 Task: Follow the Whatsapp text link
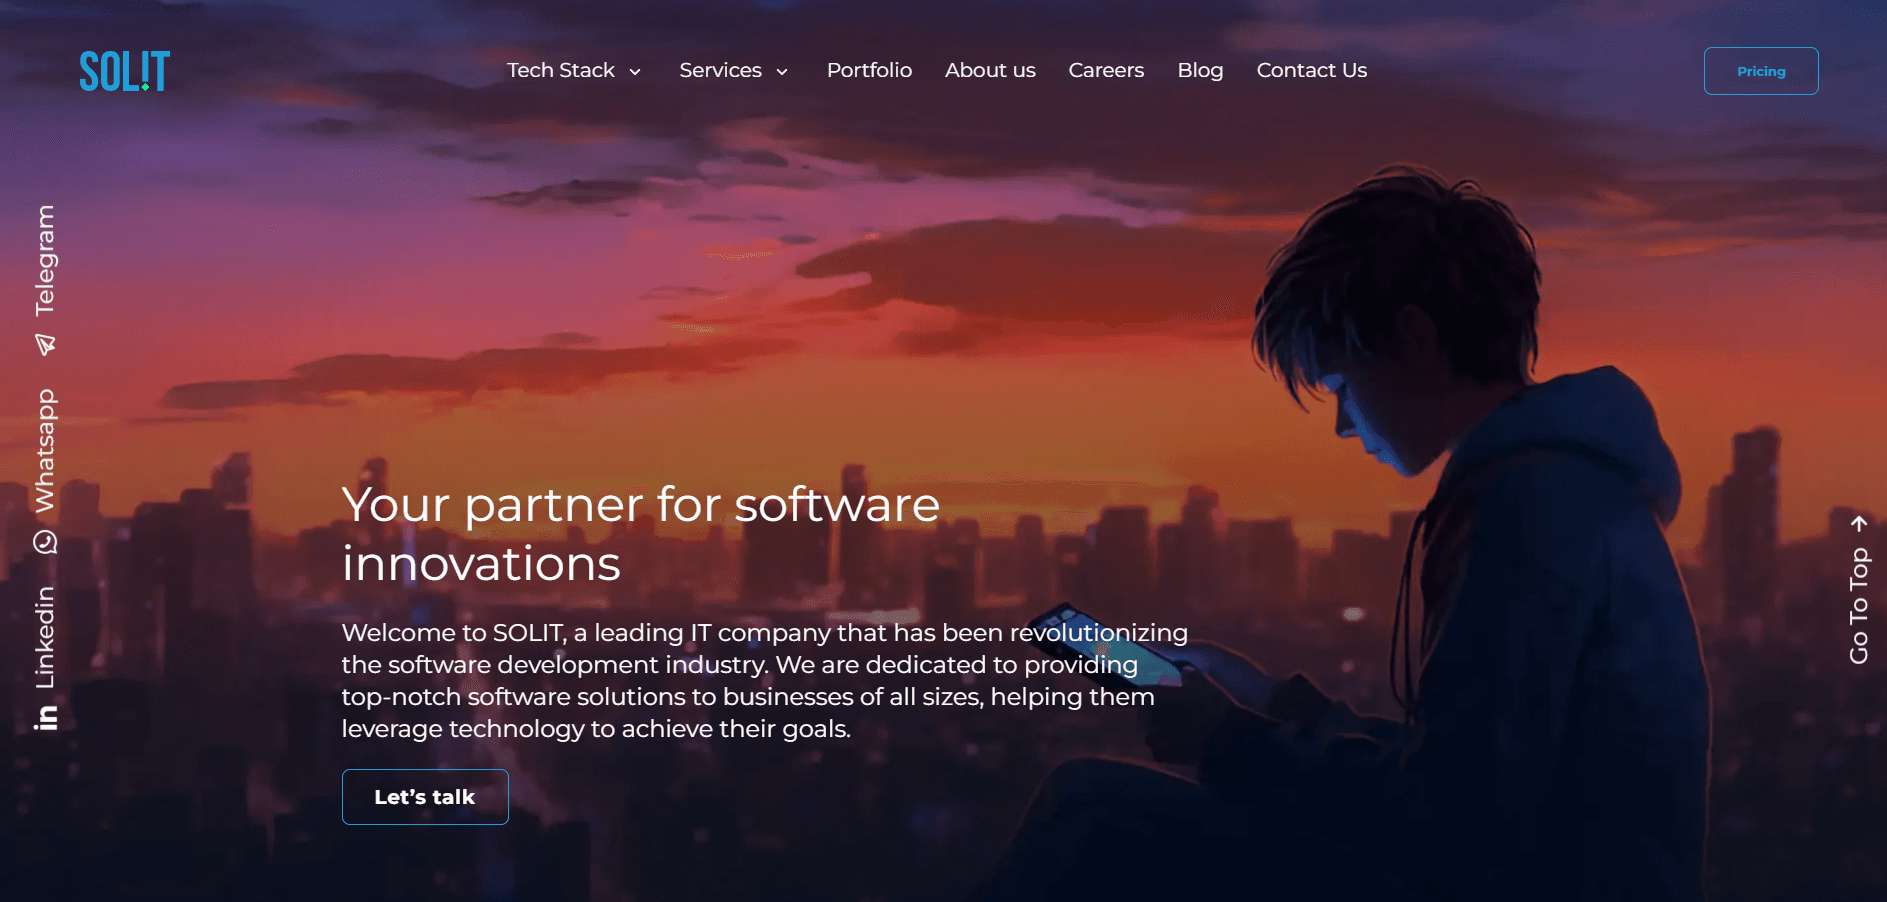tap(45, 451)
